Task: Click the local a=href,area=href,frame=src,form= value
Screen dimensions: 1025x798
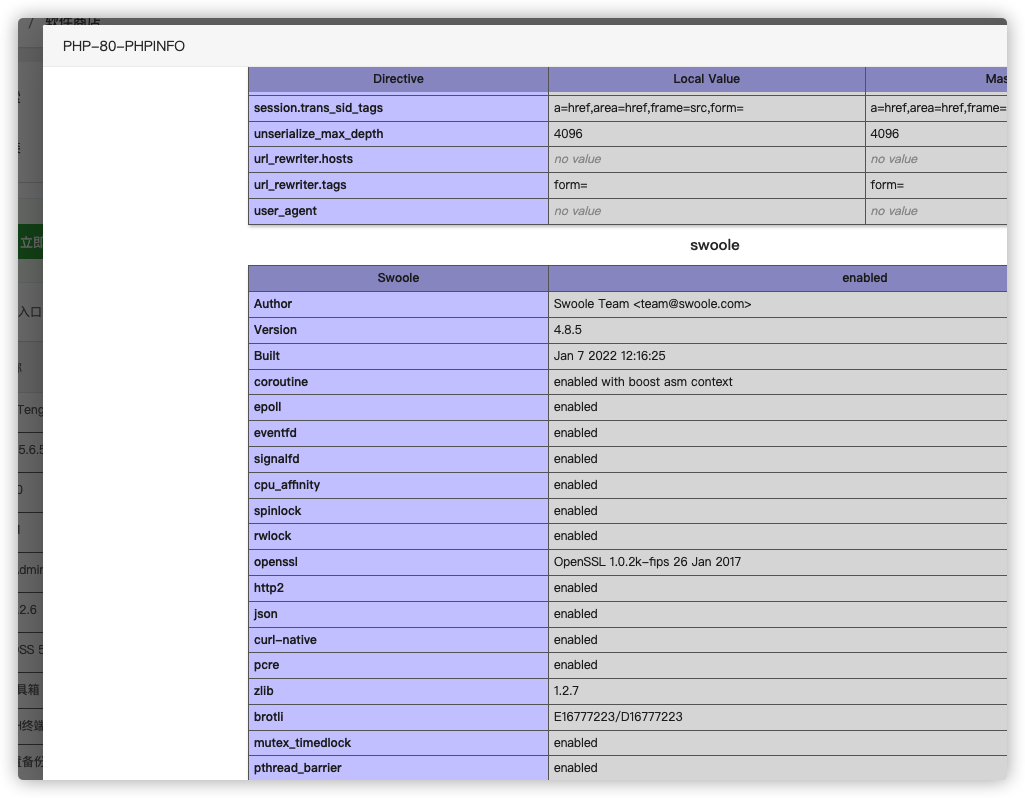Action: click(x=648, y=108)
